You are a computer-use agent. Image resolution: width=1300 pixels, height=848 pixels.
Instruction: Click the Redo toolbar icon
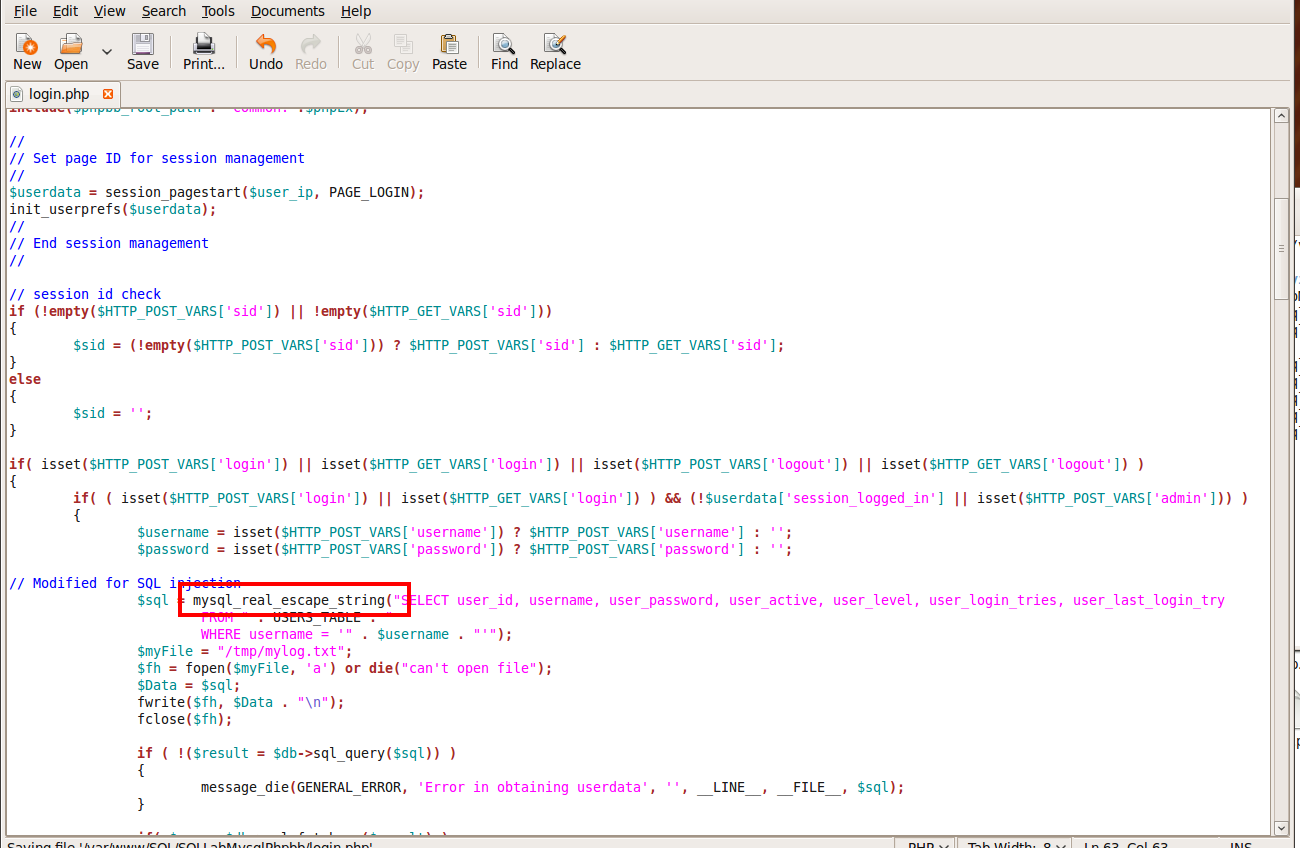click(310, 50)
